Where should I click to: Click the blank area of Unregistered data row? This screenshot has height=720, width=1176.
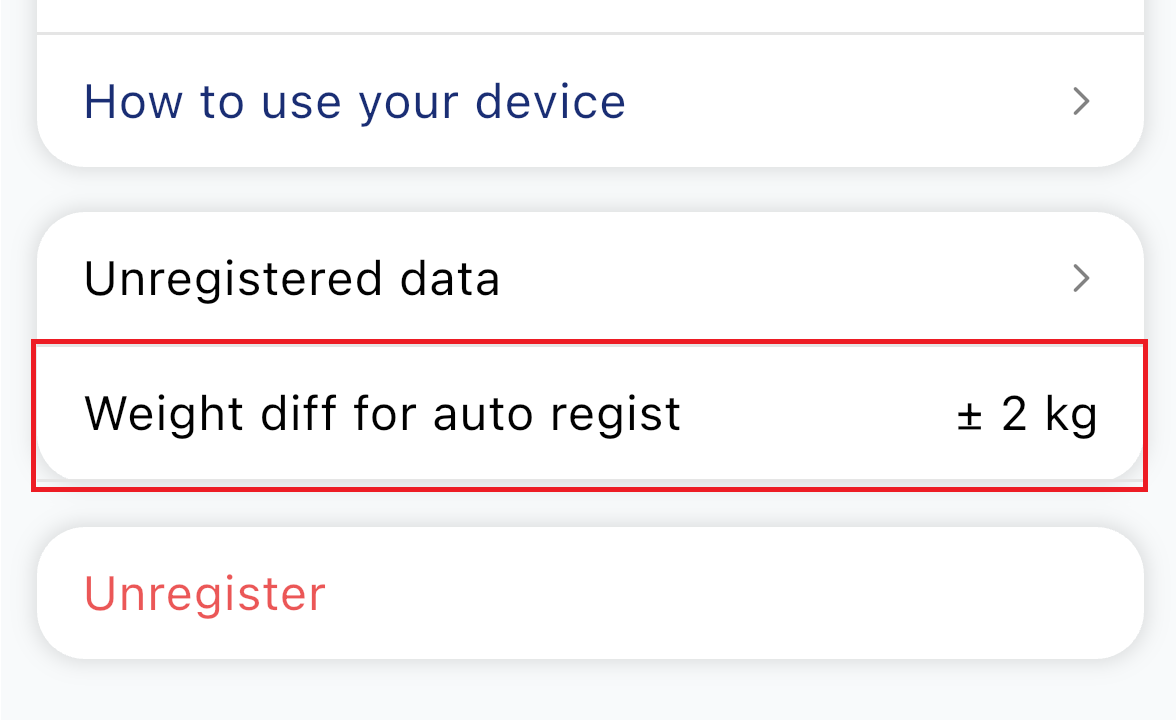coord(780,278)
